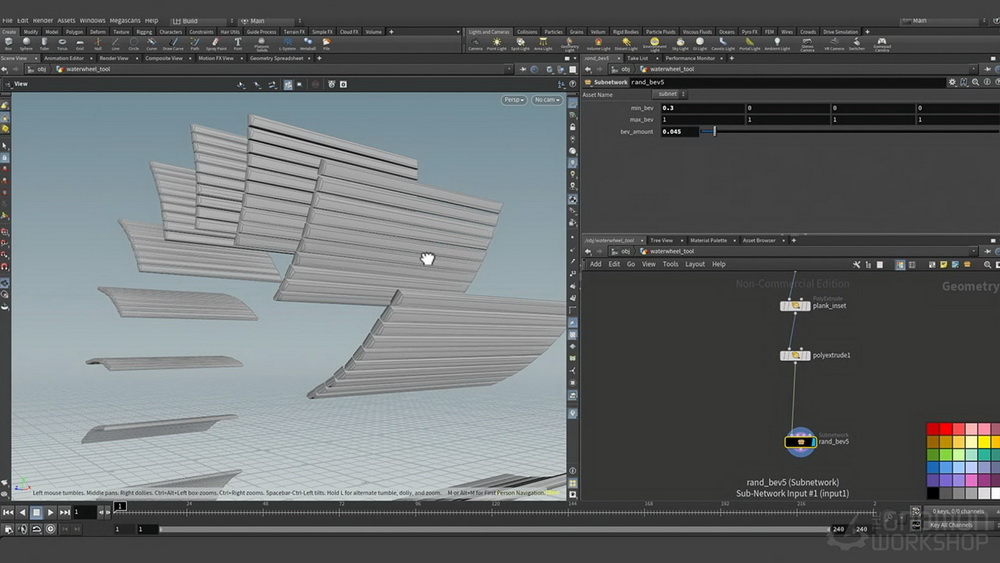
Task: Select the Platonic Solids shelf tool
Action: pyautogui.click(x=261, y=44)
